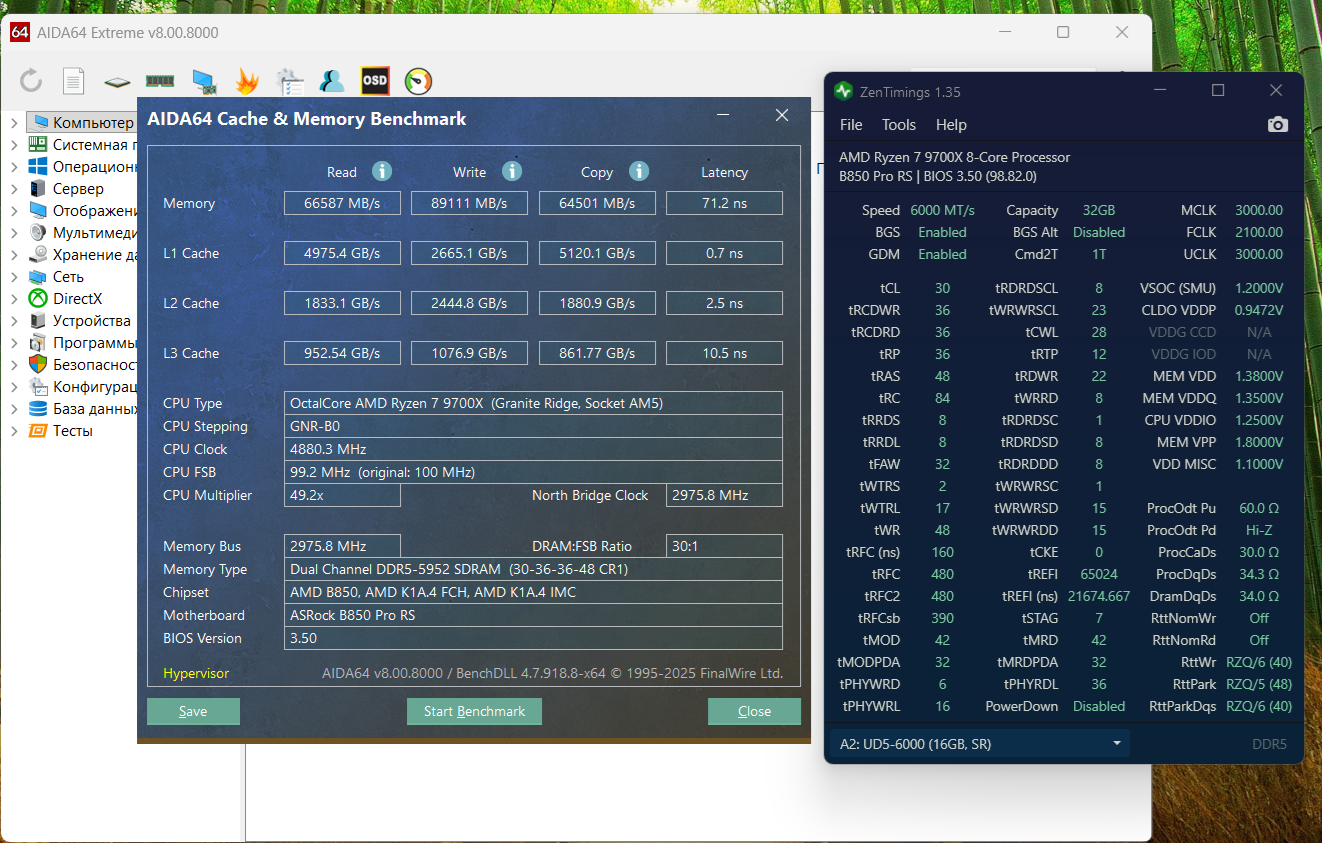
Task: Click the CPU Multiplier 49.2x field
Action: click(342, 495)
